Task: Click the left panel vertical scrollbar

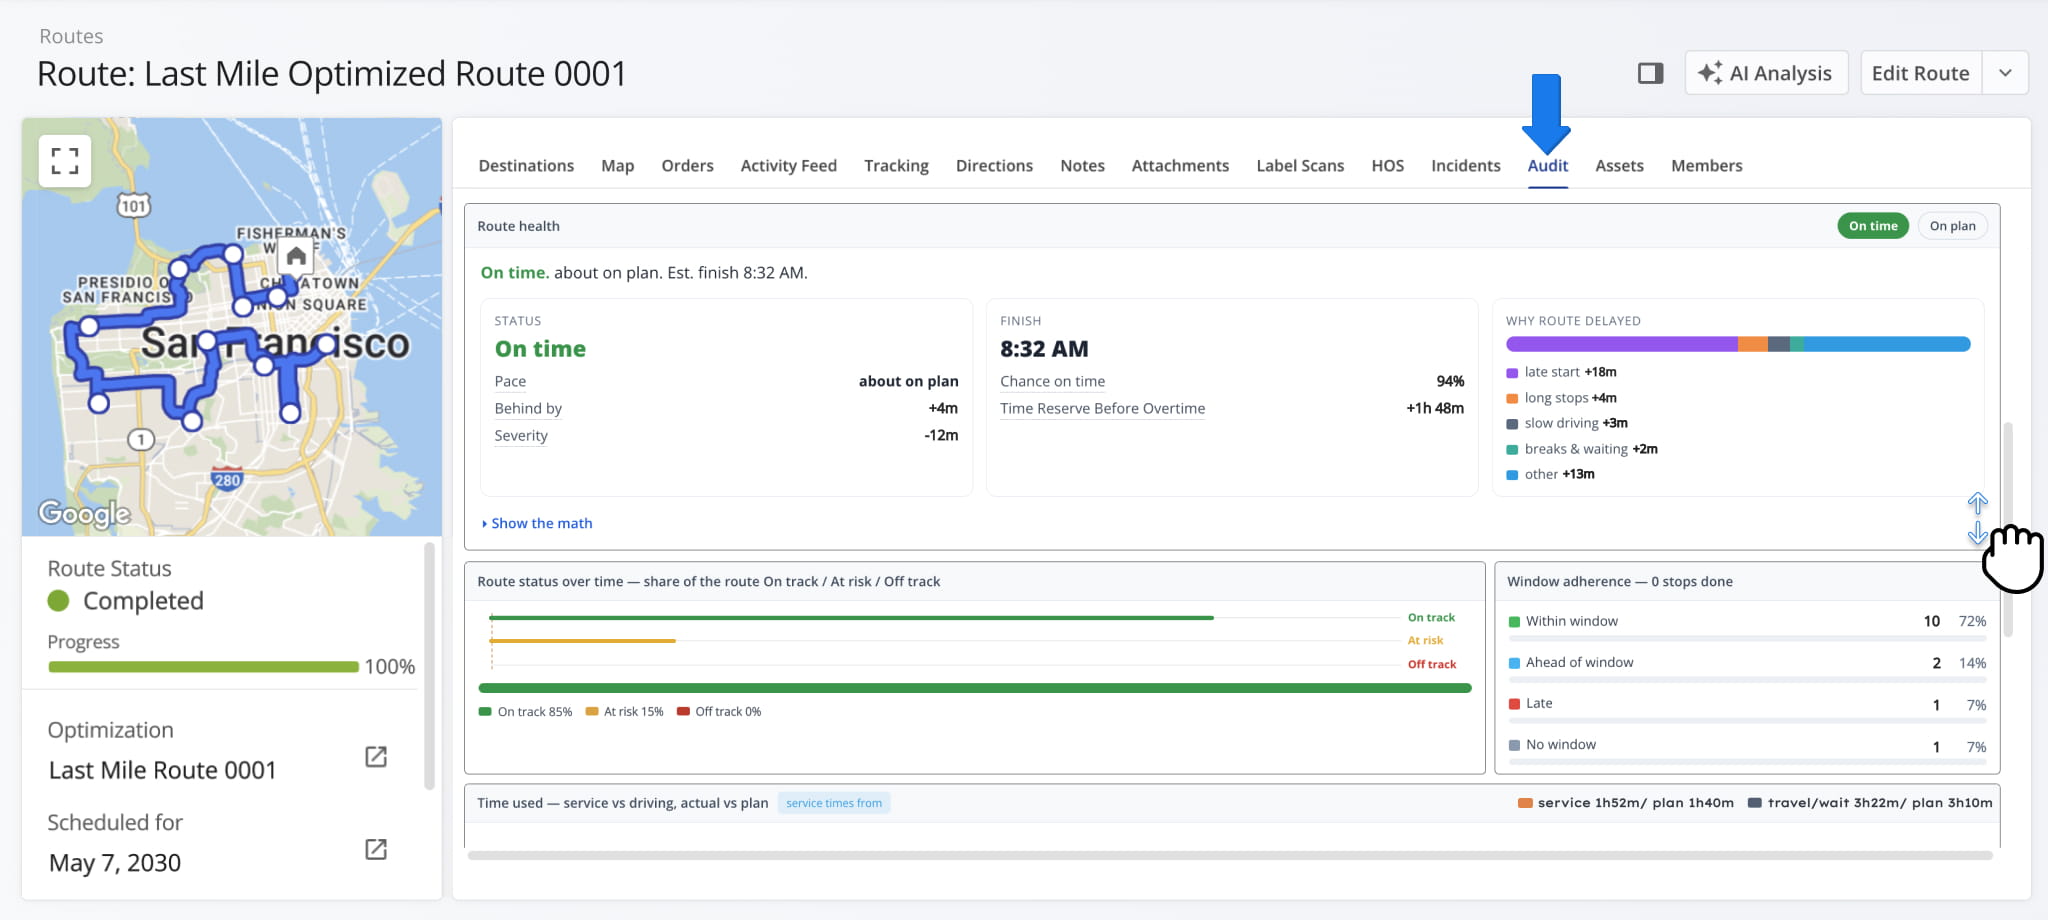Action: coord(429,666)
